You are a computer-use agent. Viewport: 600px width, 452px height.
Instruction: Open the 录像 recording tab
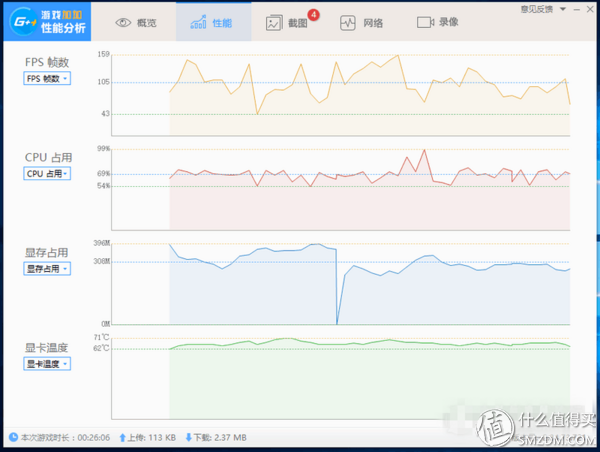click(x=437, y=22)
